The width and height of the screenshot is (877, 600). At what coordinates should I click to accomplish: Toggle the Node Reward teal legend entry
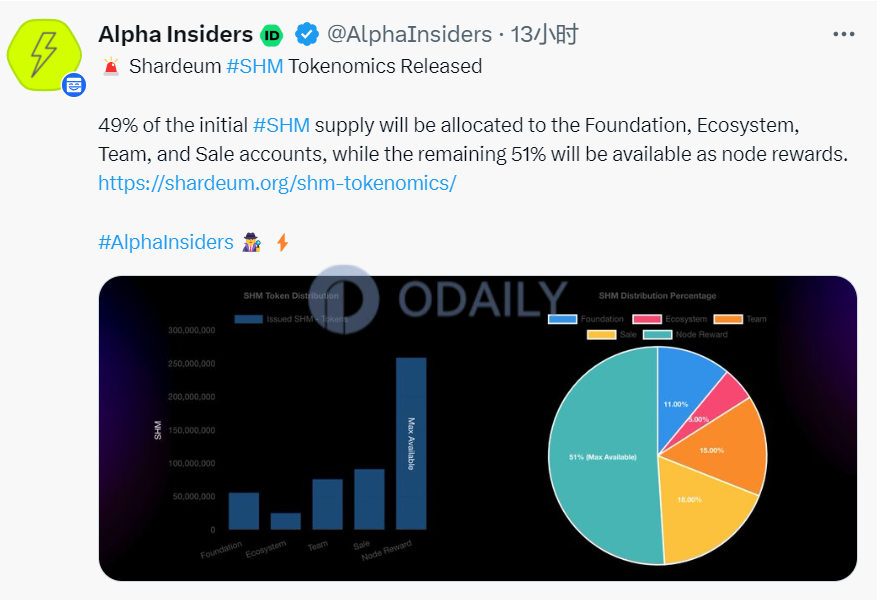[x=686, y=335]
